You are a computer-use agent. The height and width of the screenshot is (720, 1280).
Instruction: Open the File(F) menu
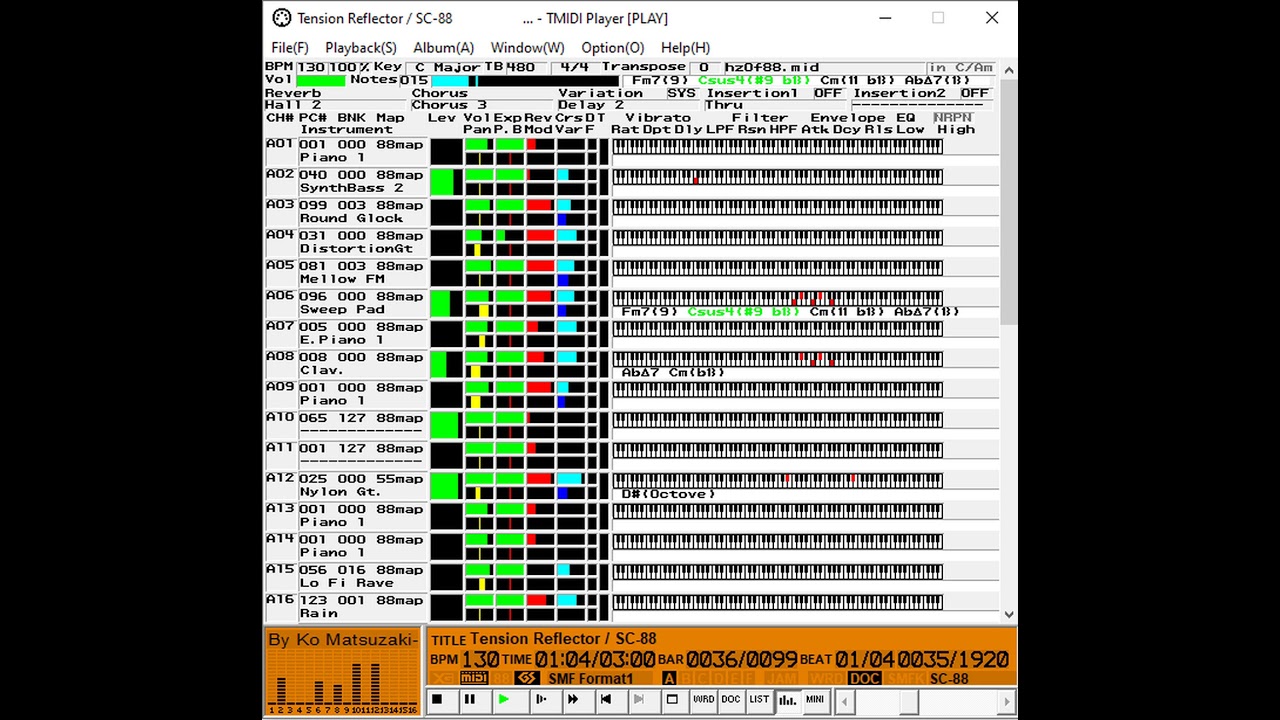(290, 47)
